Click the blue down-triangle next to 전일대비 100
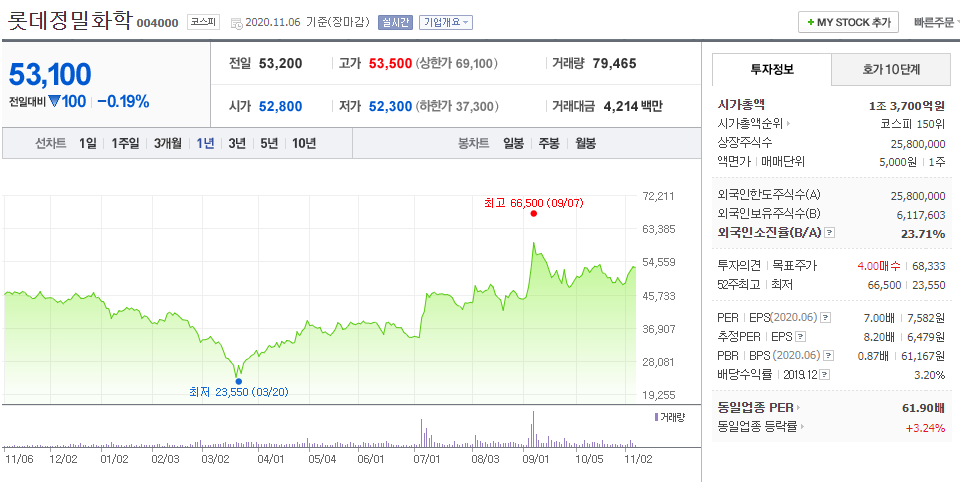960x482 pixels. (x=53, y=102)
